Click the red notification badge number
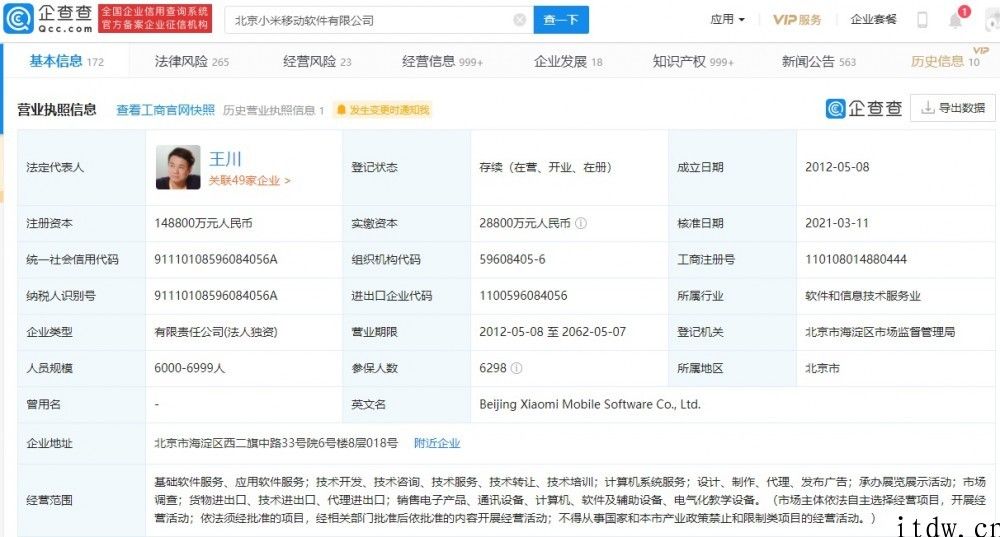This screenshot has width=1000, height=537. click(964, 11)
